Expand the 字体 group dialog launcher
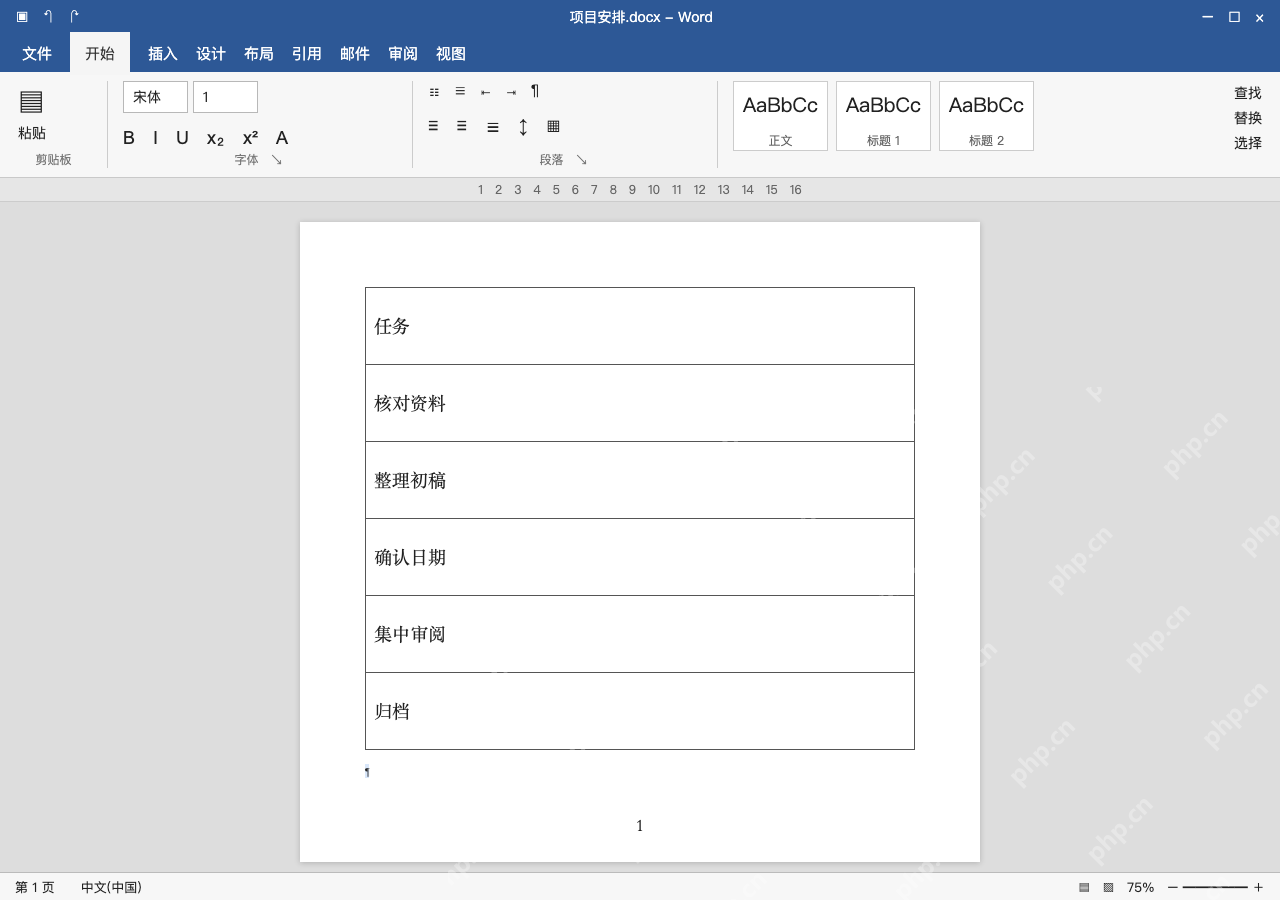 pos(277,160)
